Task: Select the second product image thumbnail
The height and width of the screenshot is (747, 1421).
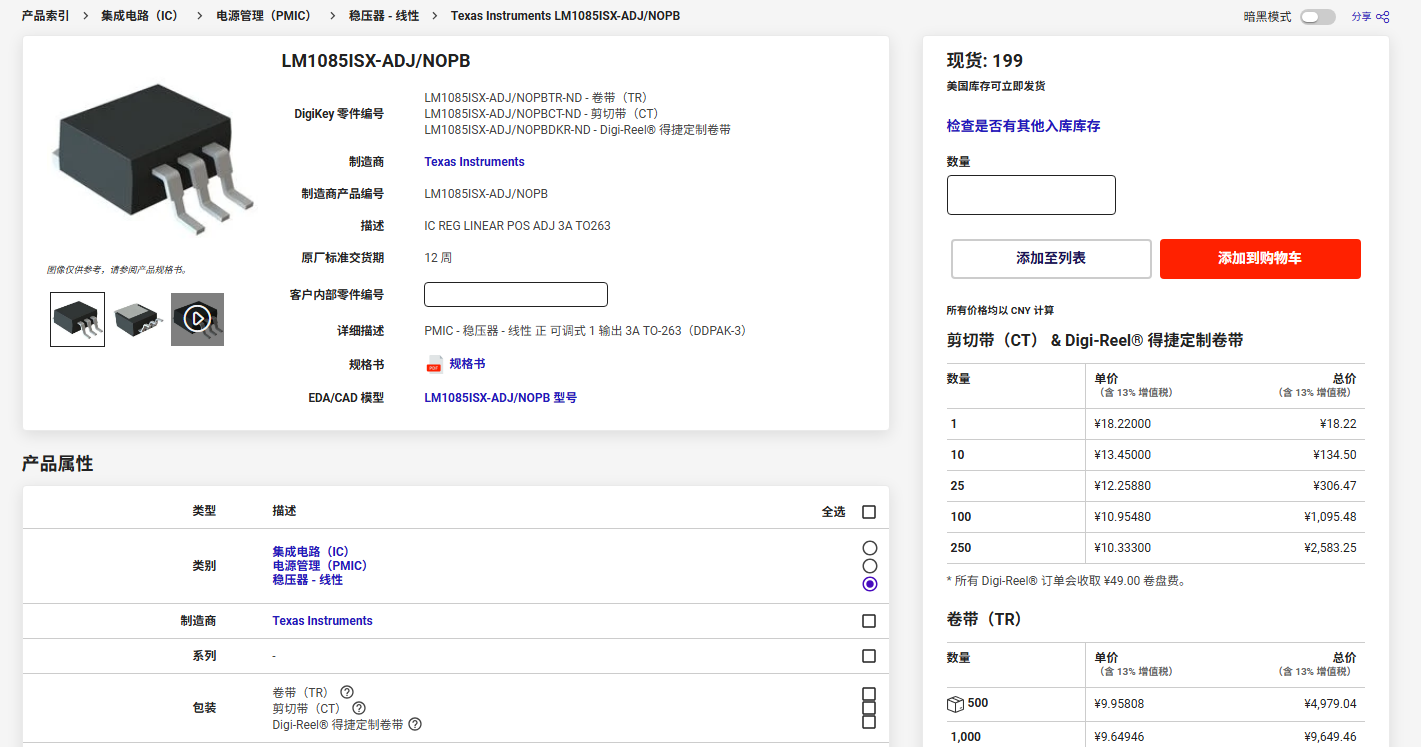Action: coord(137,319)
